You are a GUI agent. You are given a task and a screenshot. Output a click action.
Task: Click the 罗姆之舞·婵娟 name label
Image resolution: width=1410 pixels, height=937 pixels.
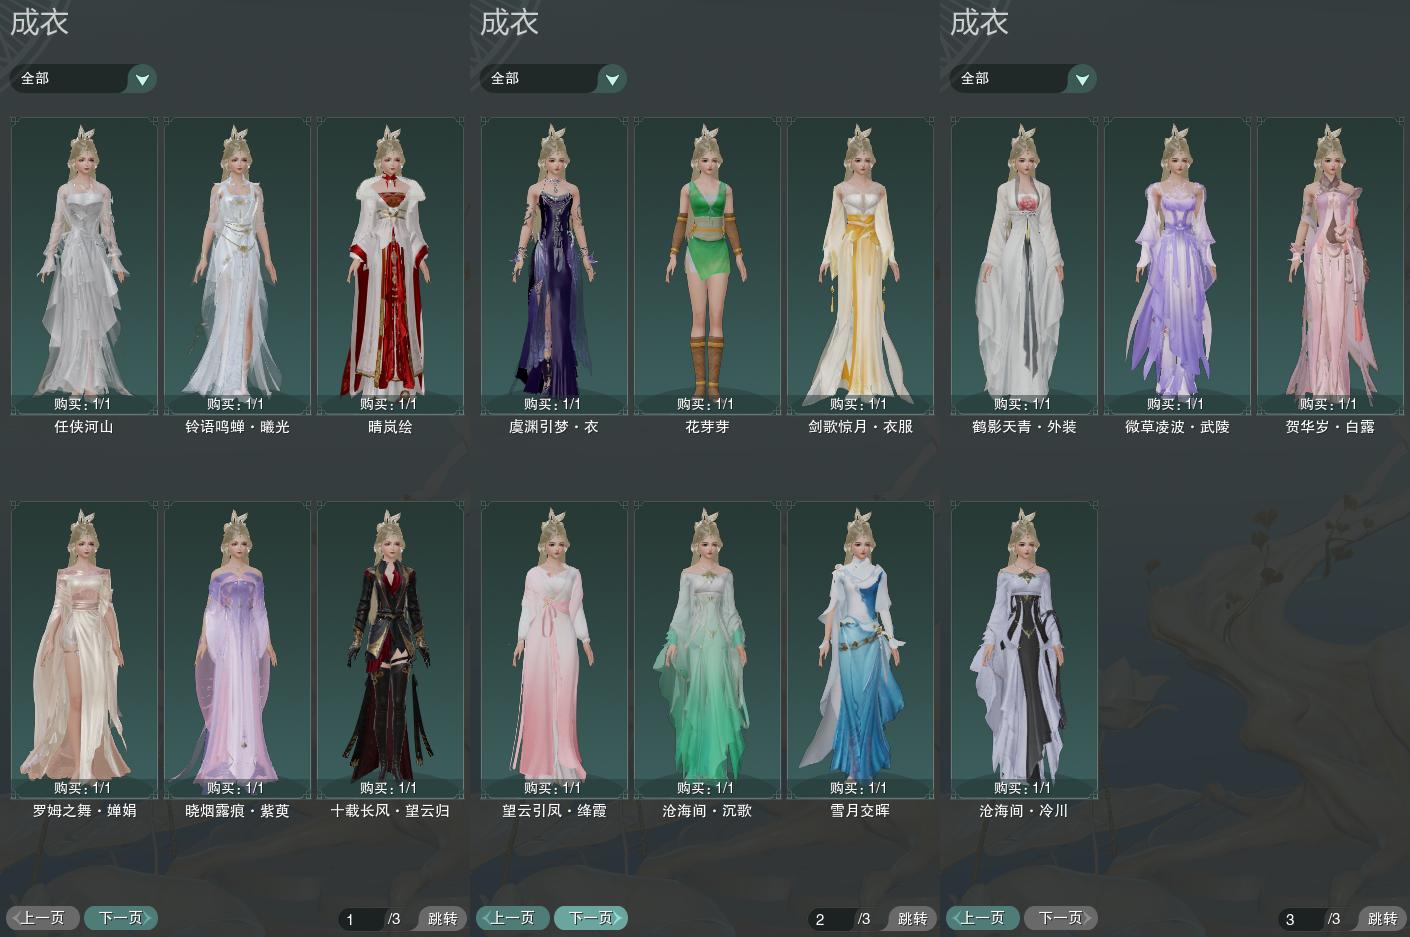pos(84,810)
